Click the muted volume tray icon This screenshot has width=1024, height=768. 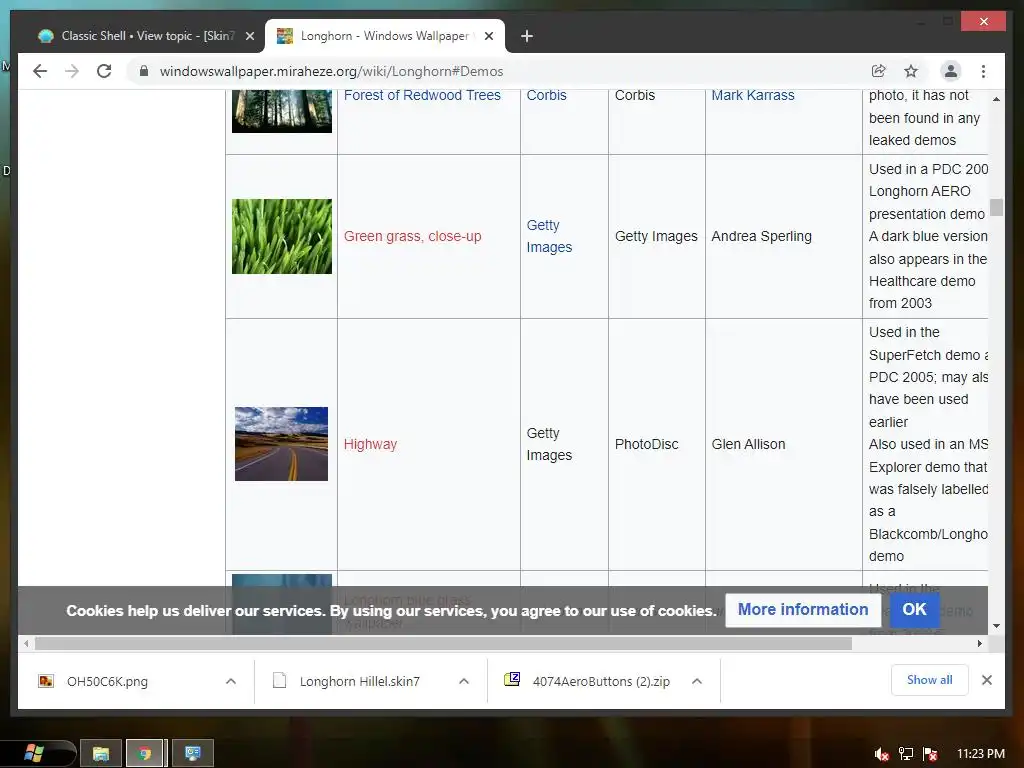tap(881, 754)
